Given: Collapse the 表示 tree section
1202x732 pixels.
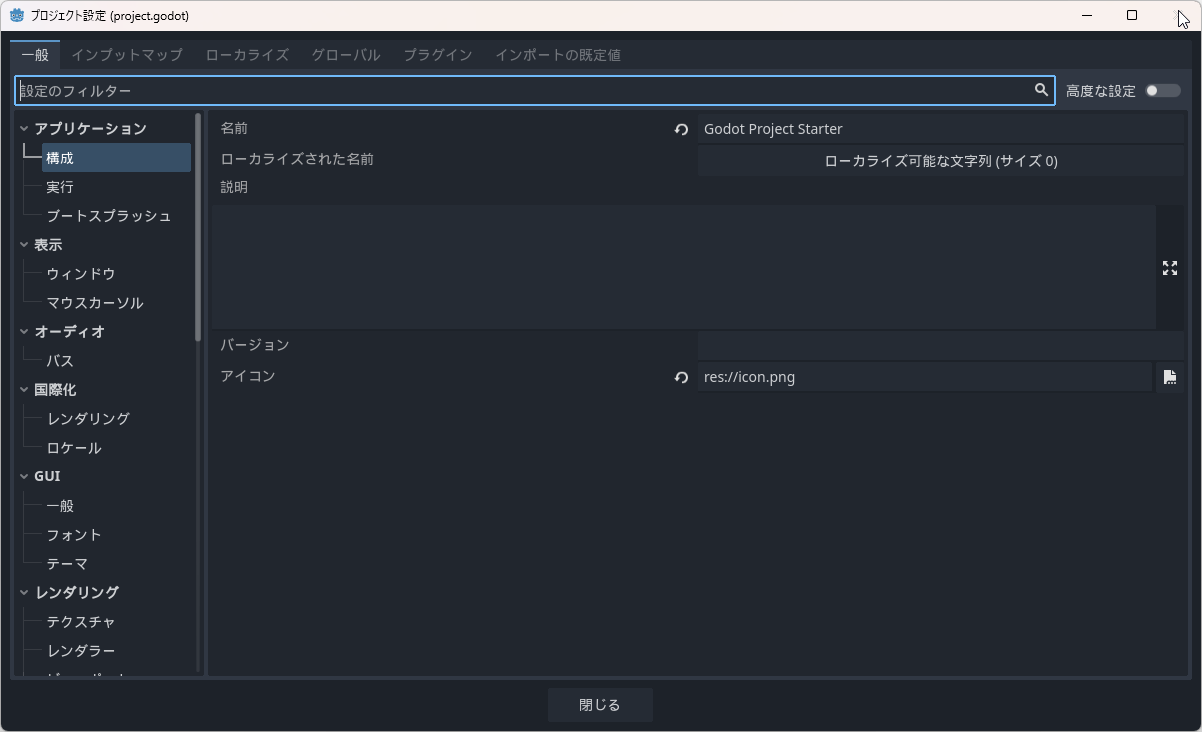Looking at the screenshot, I should pos(24,245).
